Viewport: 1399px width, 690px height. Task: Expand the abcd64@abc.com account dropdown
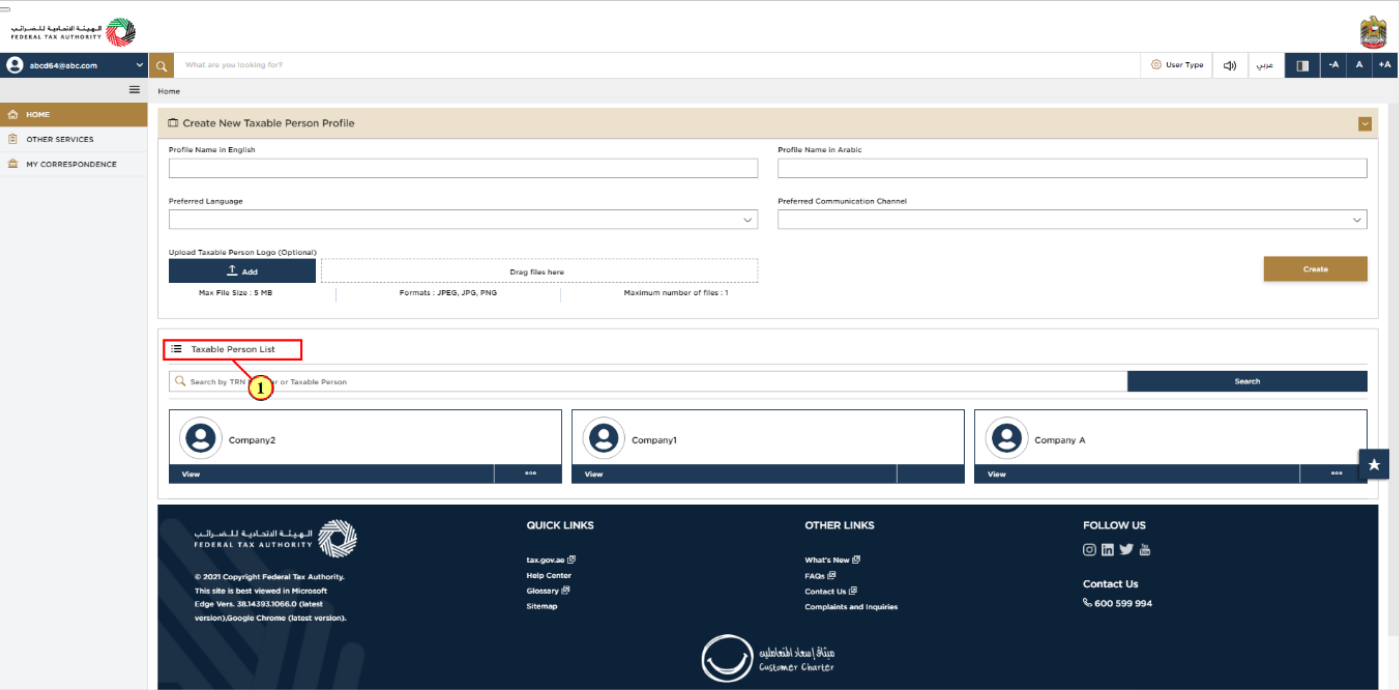(140, 65)
